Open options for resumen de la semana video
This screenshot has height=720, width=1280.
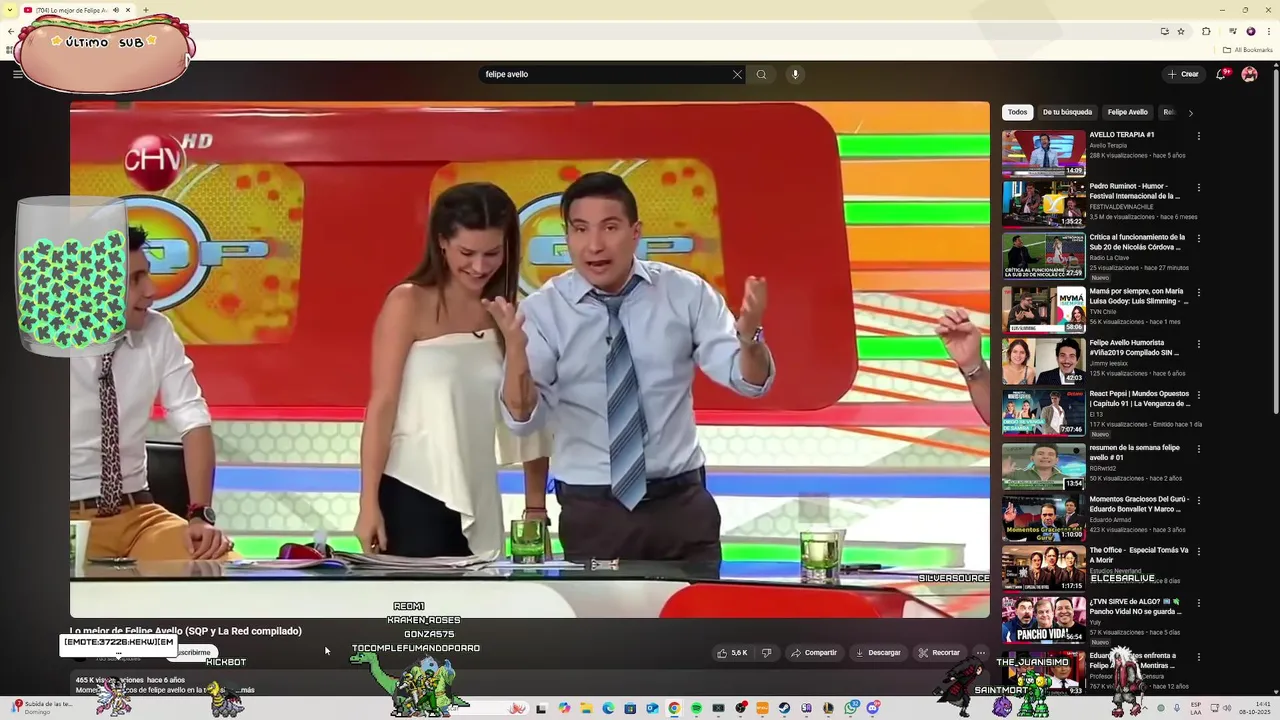(1198, 448)
